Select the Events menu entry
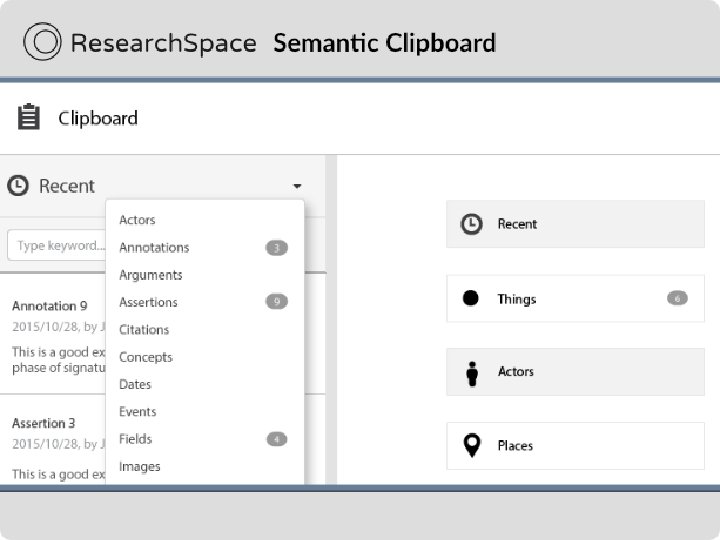This screenshot has height=540, width=720. [138, 412]
